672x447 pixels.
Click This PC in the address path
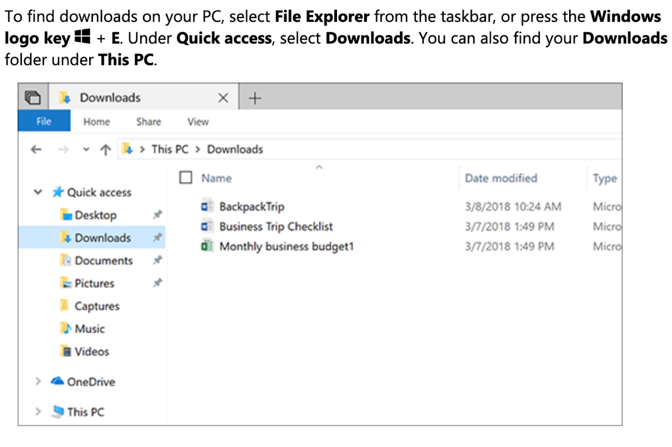click(170, 149)
